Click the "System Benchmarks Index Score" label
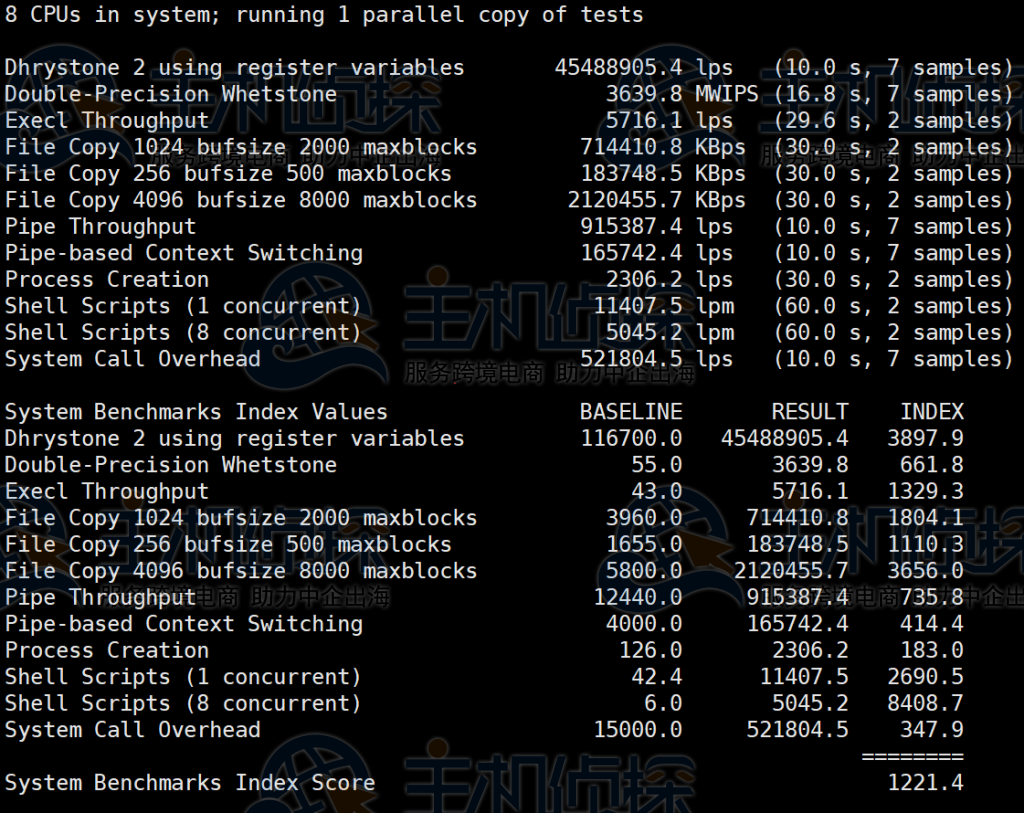The height and width of the screenshot is (813, 1024). click(x=190, y=783)
